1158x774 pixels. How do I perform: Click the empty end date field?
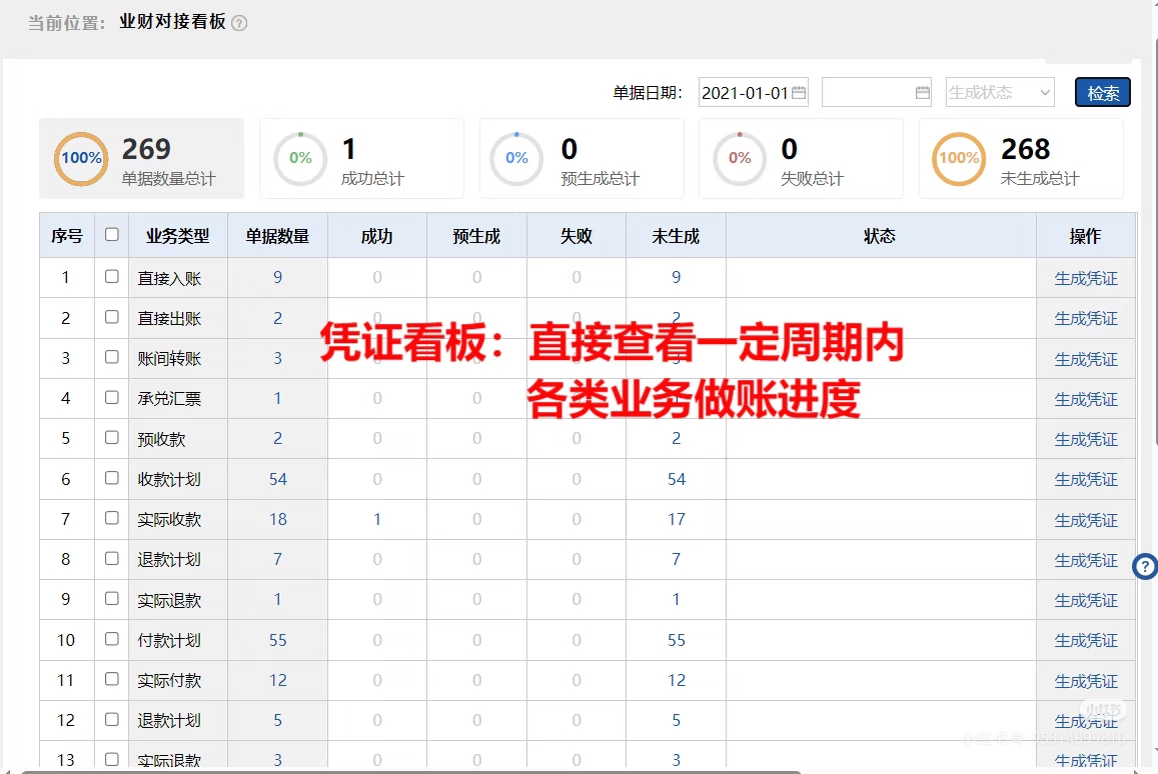pos(877,92)
